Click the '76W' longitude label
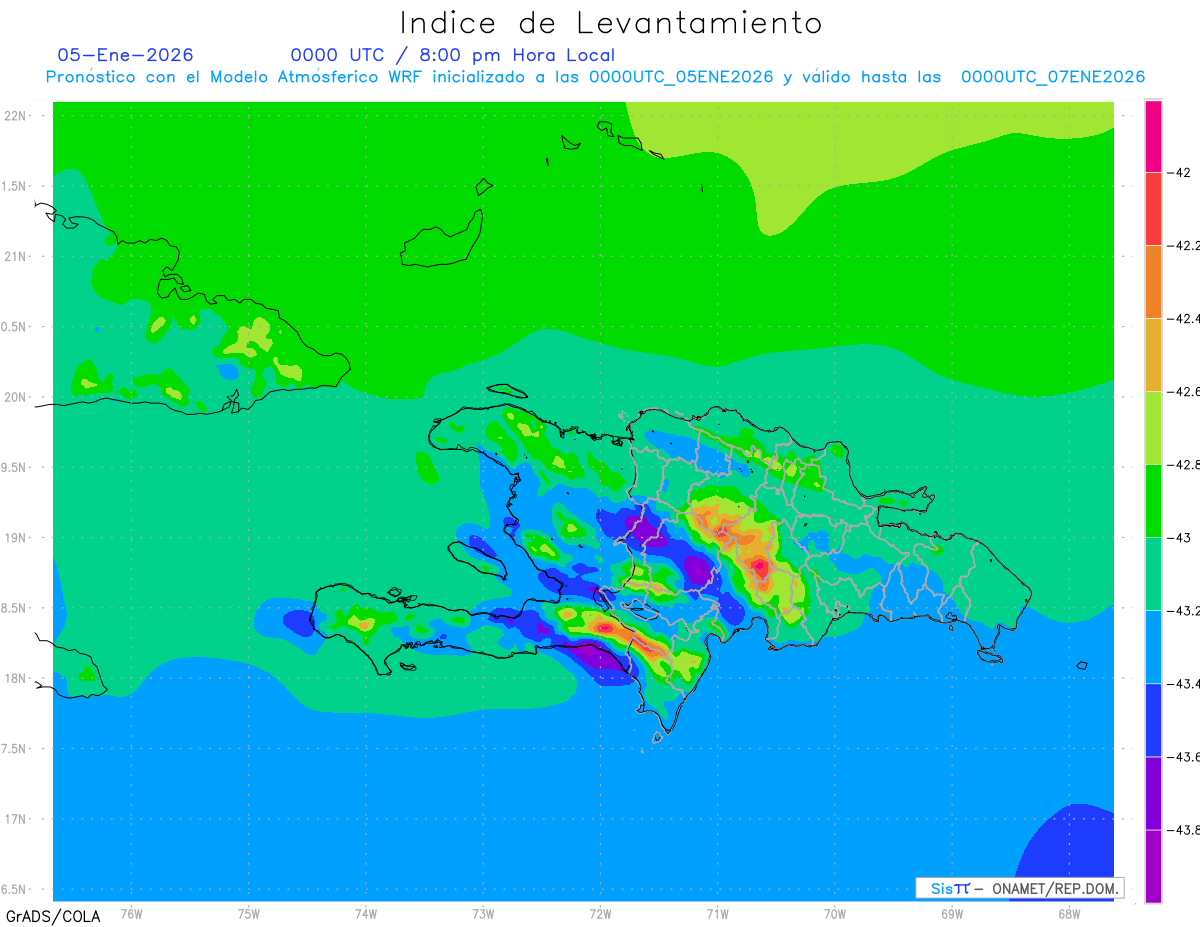This screenshot has width=1200, height=927. coord(131,913)
